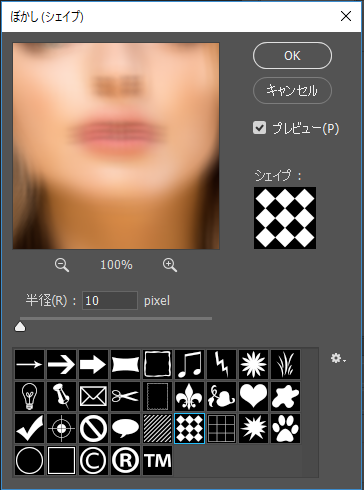This screenshot has height=490, width=364.
Task: Click the current シェイプ preview thumbnail
Action: (x=285, y=218)
